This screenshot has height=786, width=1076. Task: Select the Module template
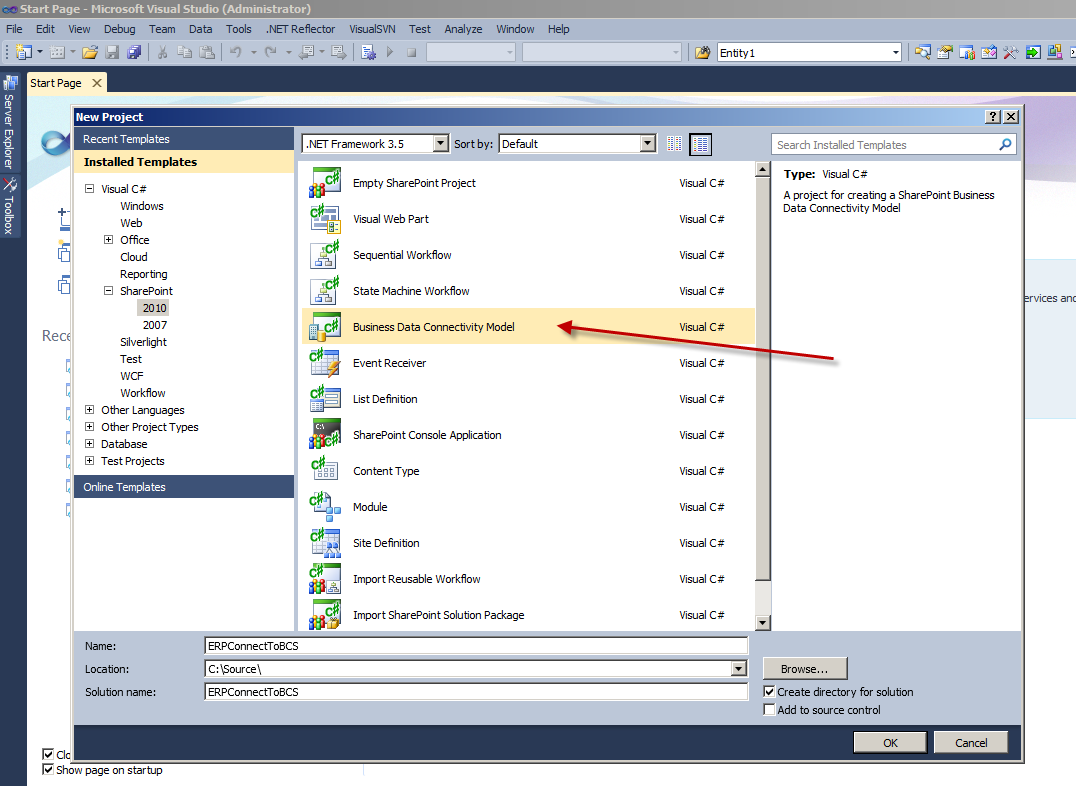(x=528, y=507)
